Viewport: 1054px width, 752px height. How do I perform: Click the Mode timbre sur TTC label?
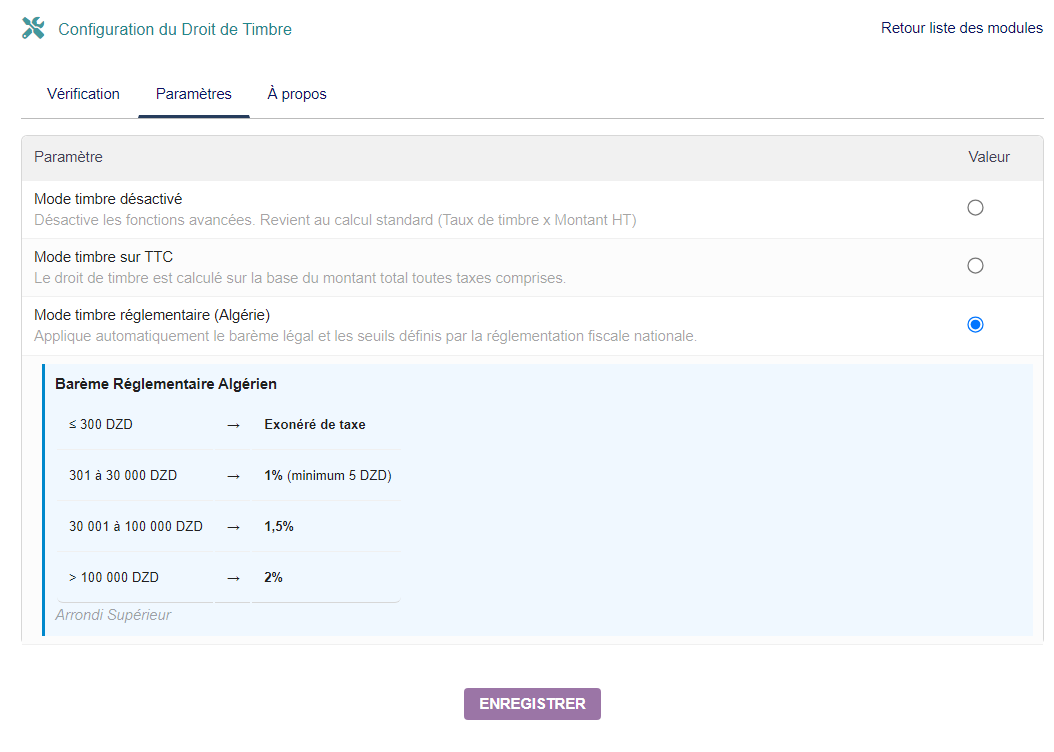click(x=104, y=257)
